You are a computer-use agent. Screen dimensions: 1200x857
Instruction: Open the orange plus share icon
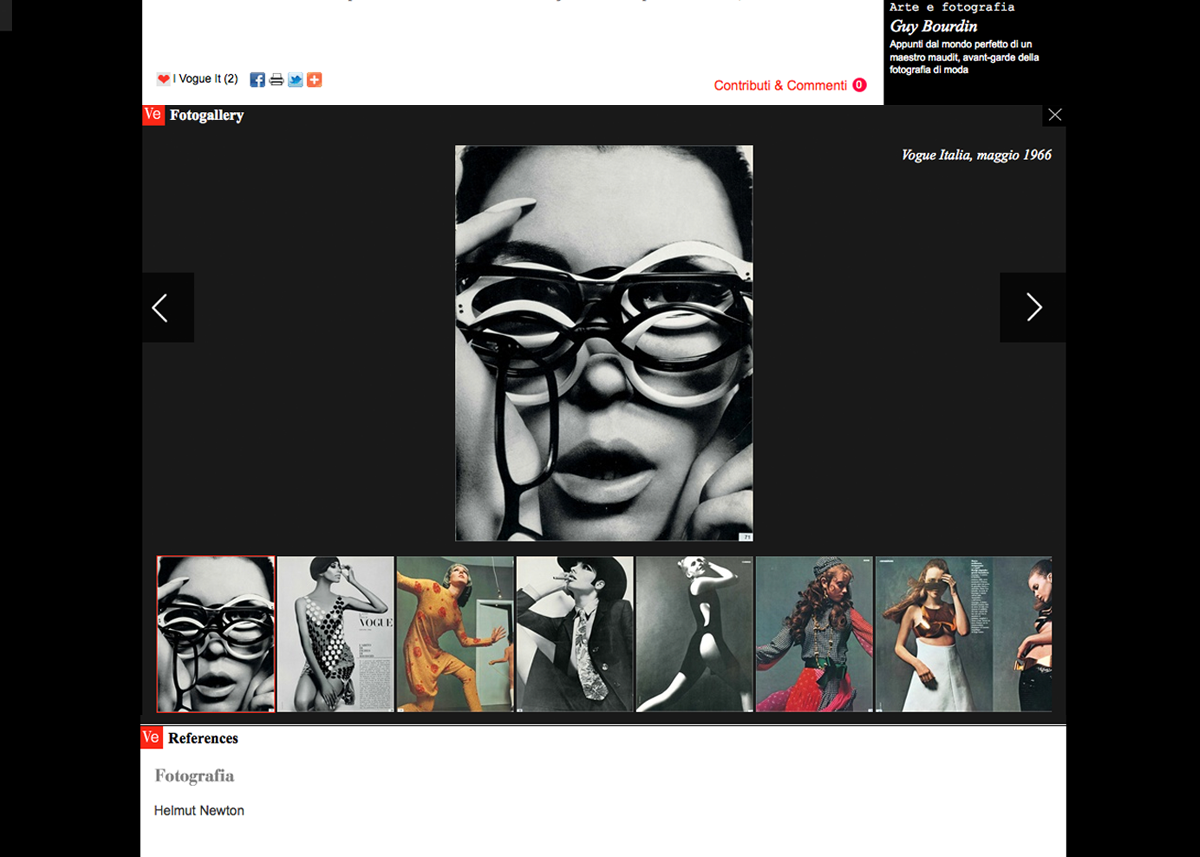tap(314, 80)
